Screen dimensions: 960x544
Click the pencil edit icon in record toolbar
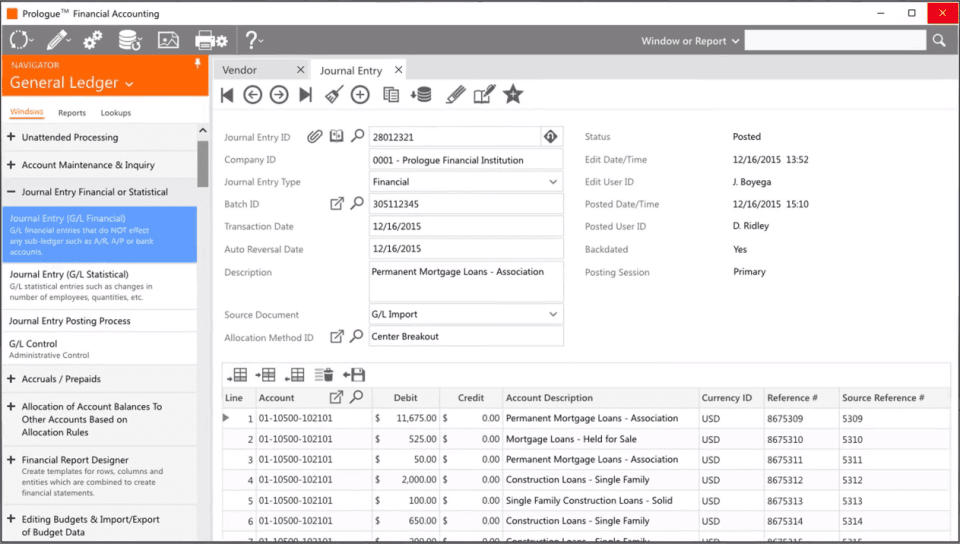click(x=456, y=95)
